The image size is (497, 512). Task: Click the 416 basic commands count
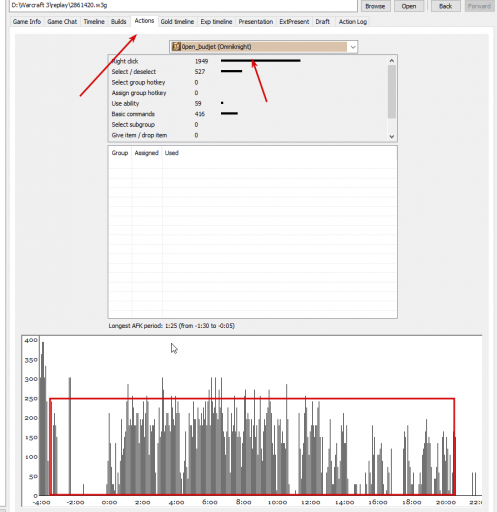point(200,114)
